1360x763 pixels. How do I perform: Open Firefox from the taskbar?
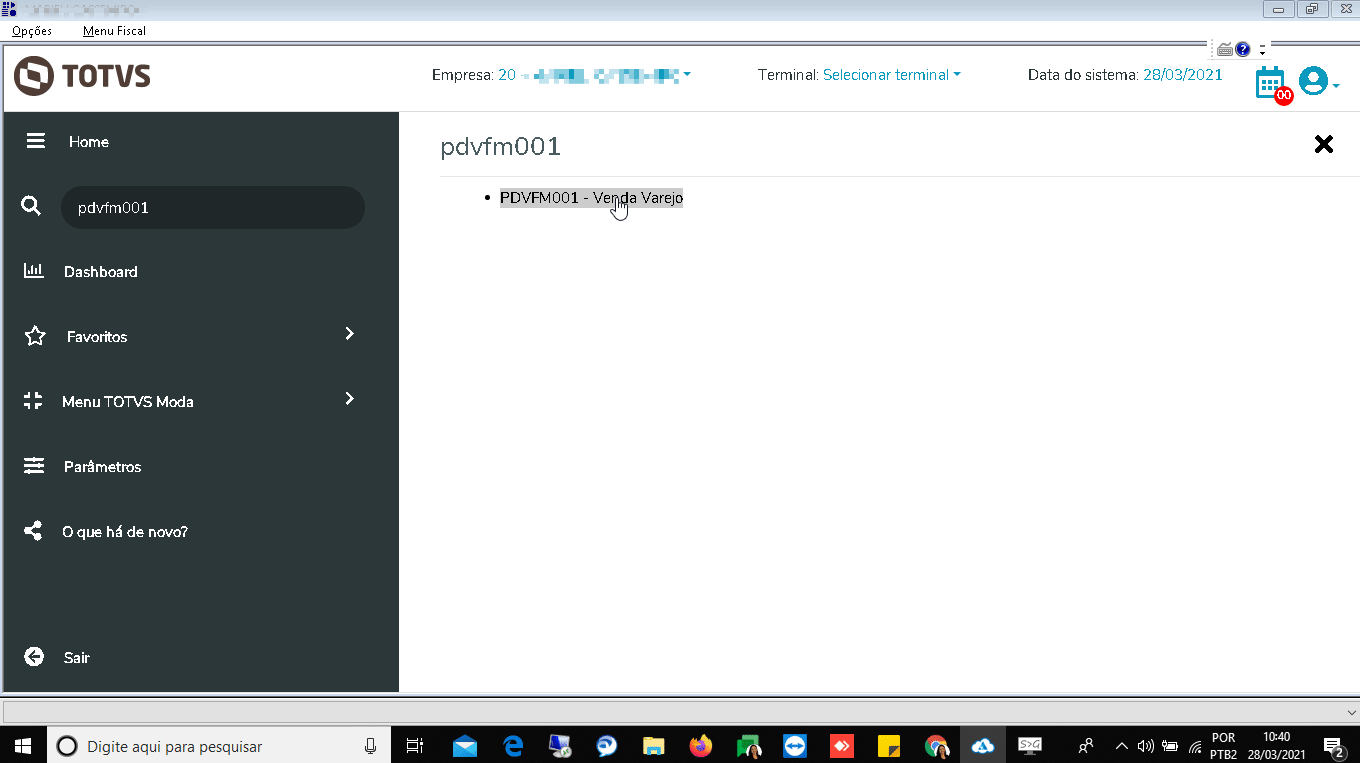[701, 746]
